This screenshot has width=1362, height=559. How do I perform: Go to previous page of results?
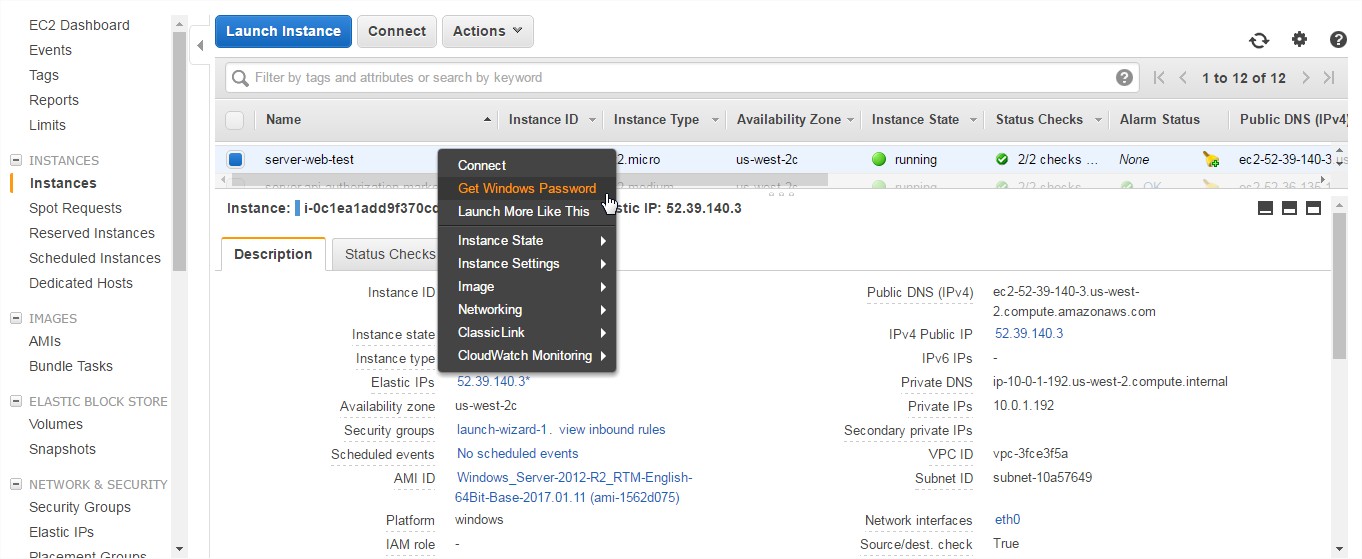coord(1183,78)
